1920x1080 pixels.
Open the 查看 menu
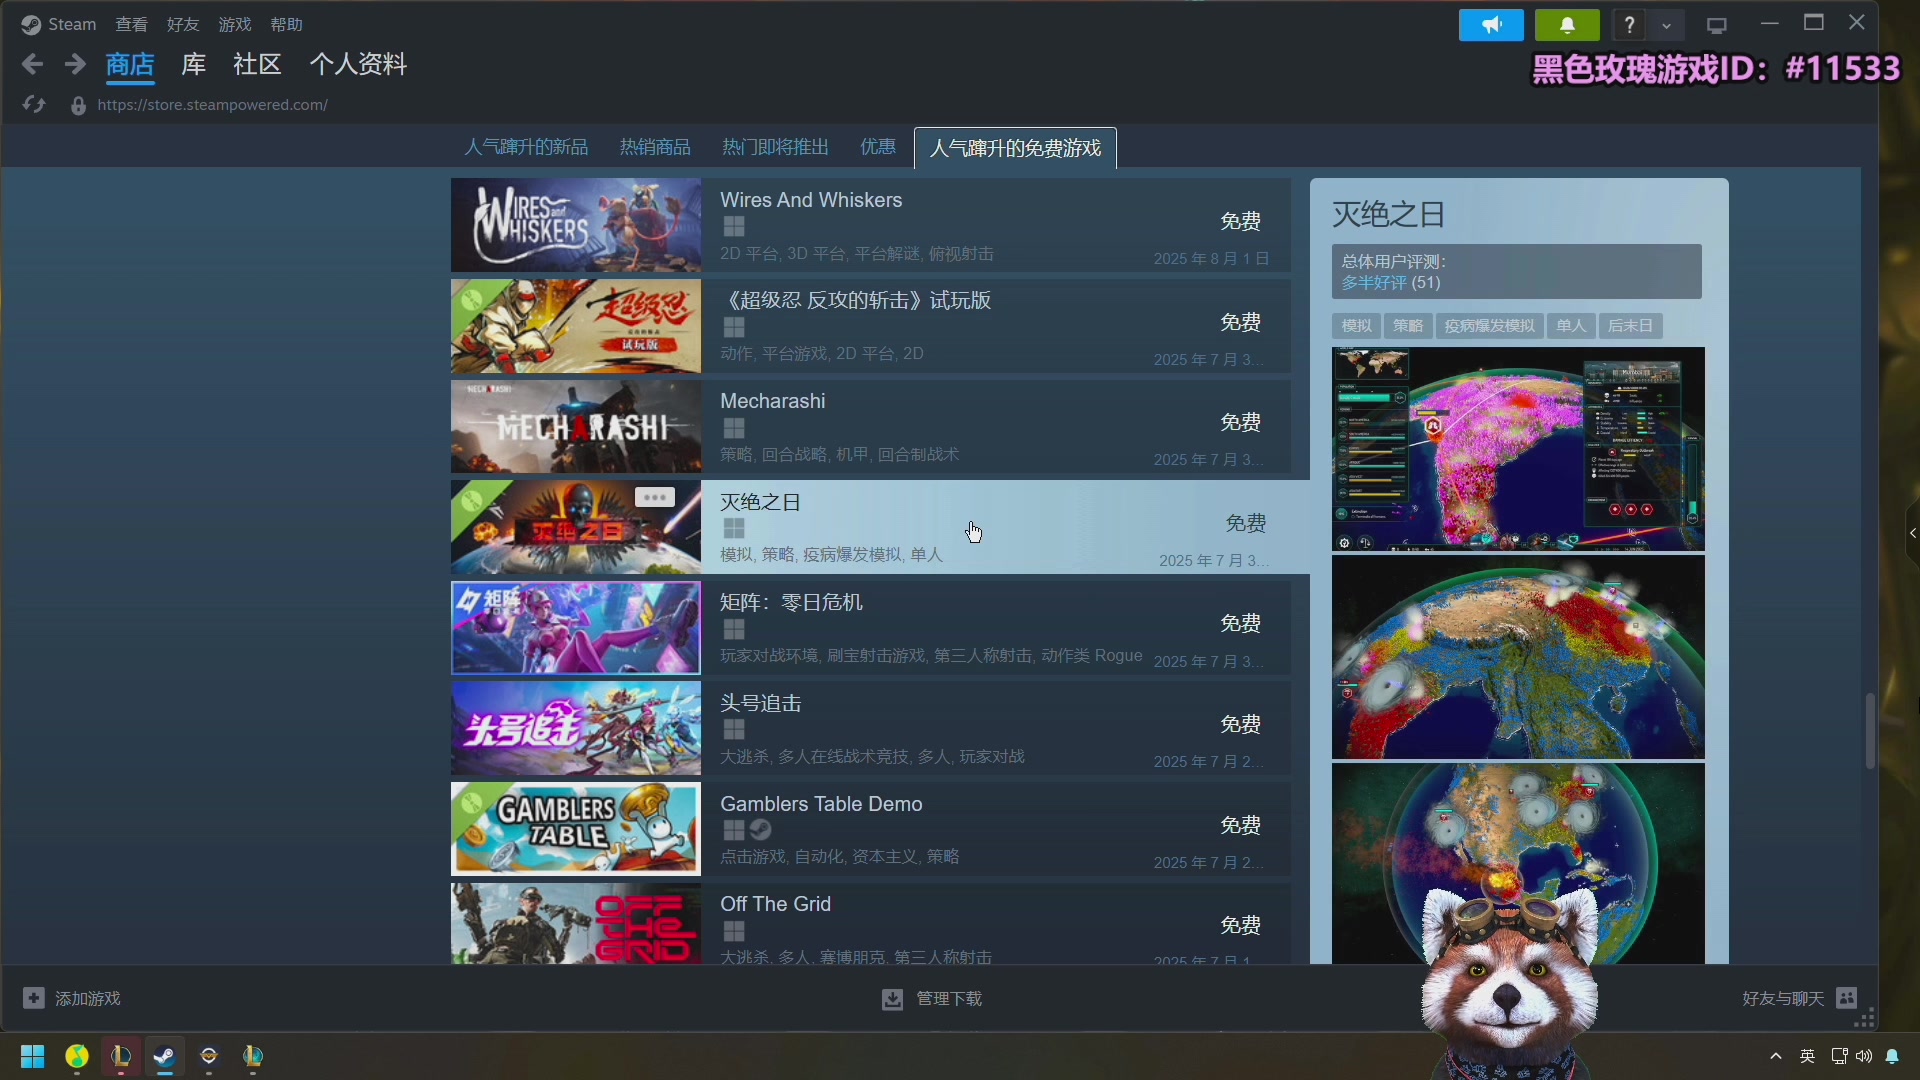coord(131,24)
